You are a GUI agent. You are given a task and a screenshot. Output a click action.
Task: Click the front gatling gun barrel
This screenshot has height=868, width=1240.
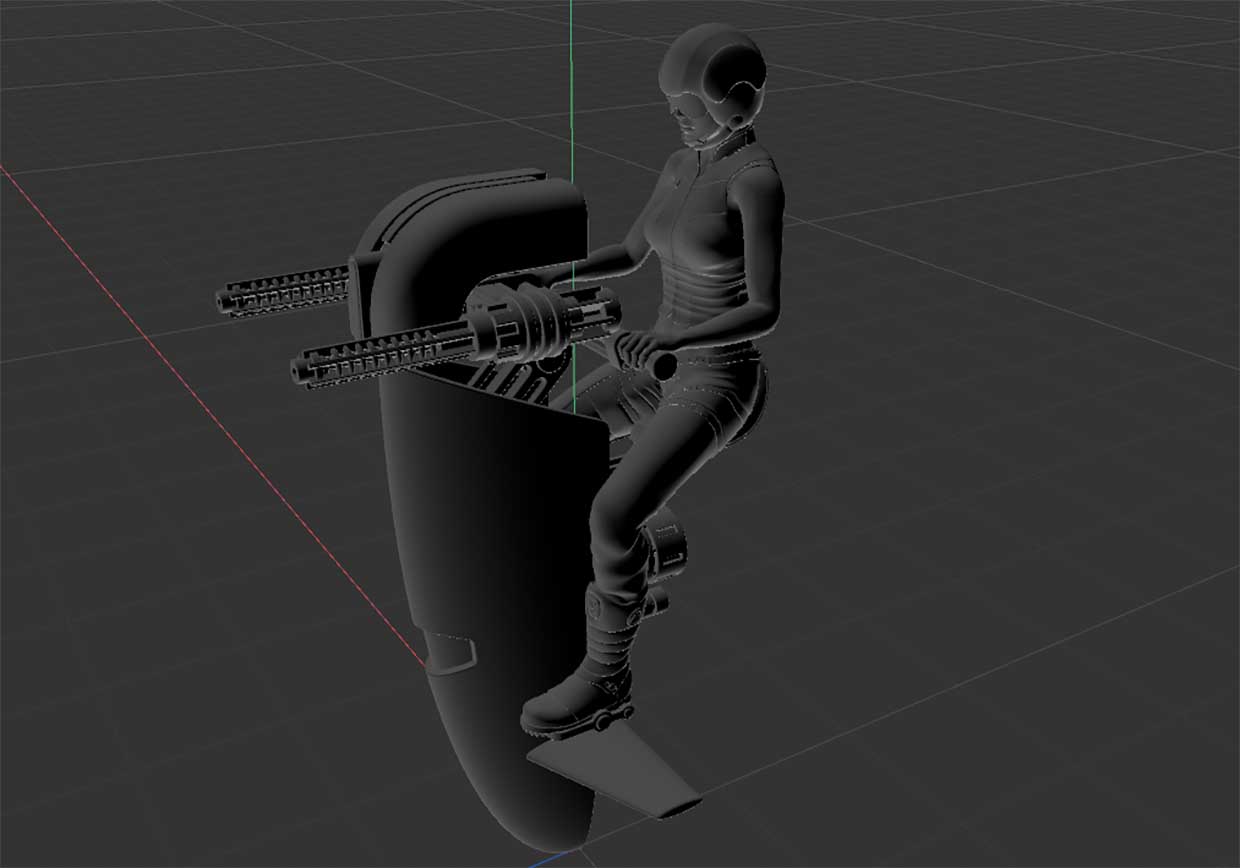click(380, 355)
